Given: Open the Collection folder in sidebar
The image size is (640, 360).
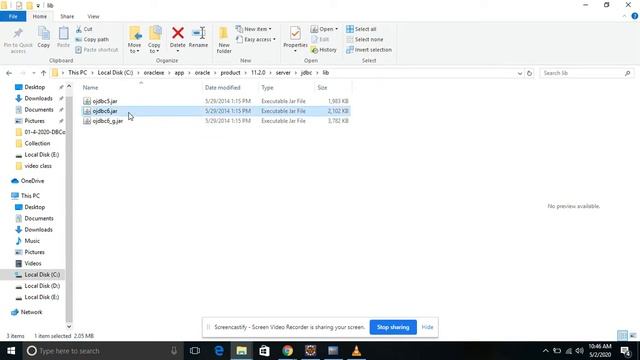Looking at the screenshot, I should point(37,143).
